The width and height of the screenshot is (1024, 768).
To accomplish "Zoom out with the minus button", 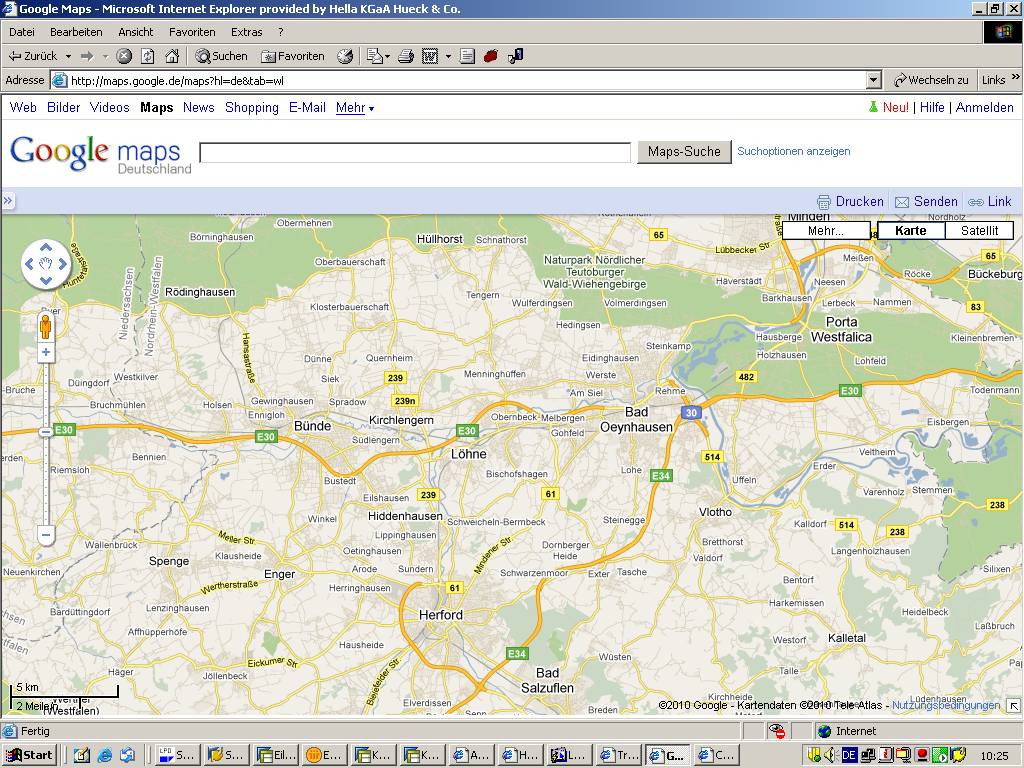I will [46, 535].
